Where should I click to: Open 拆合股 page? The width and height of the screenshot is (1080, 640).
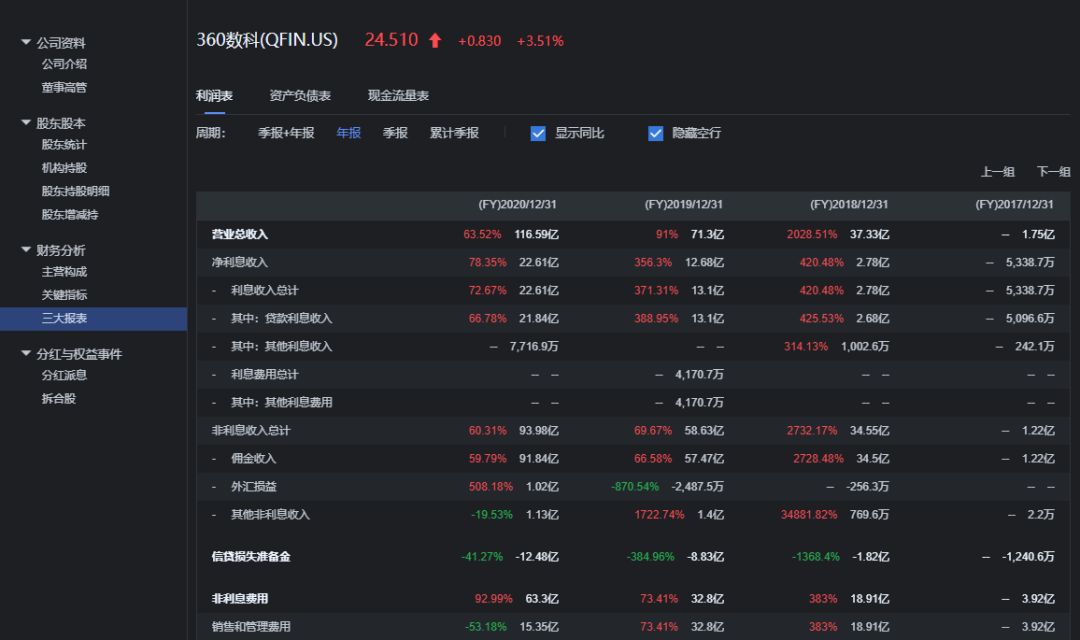click(59, 399)
